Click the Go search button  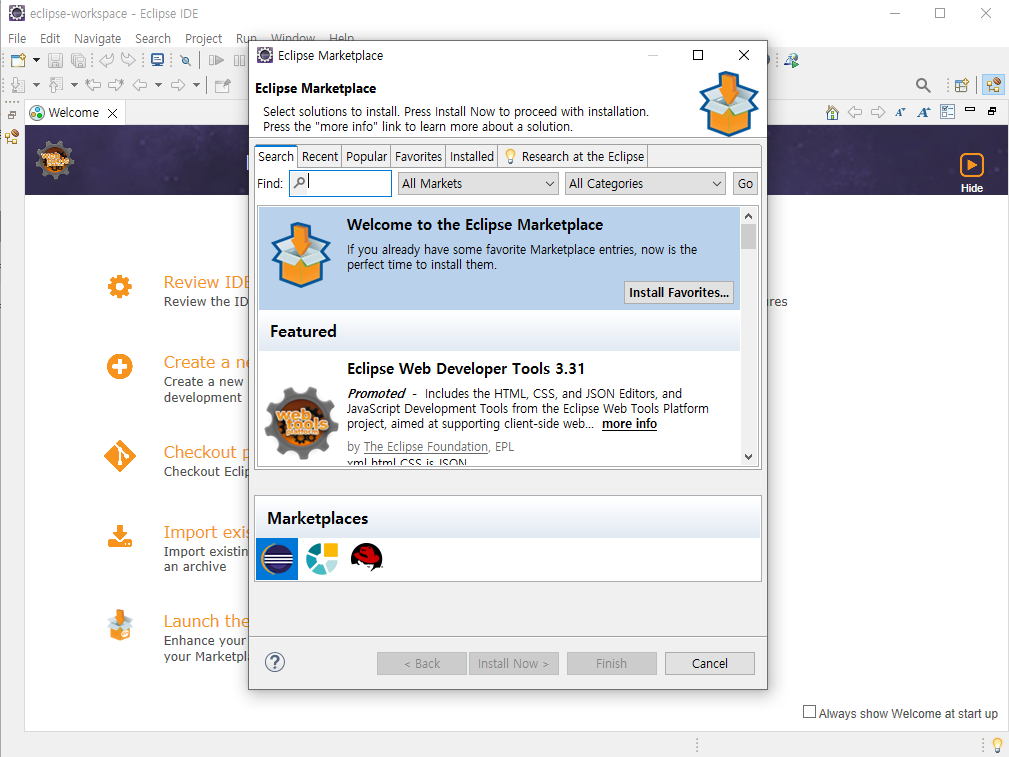pyautogui.click(x=745, y=184)
